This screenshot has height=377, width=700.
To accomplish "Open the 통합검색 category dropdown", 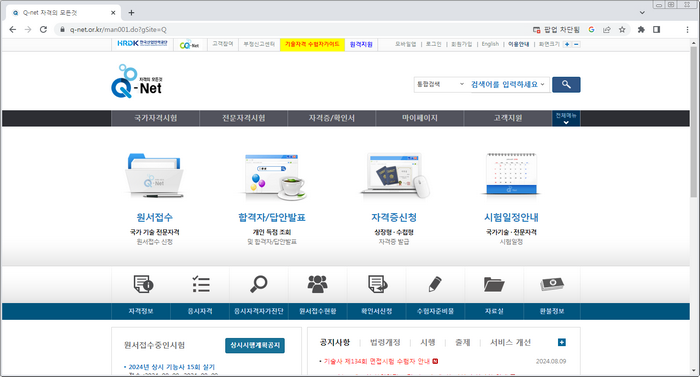I will pyautogui.click(x=440, y=84).
